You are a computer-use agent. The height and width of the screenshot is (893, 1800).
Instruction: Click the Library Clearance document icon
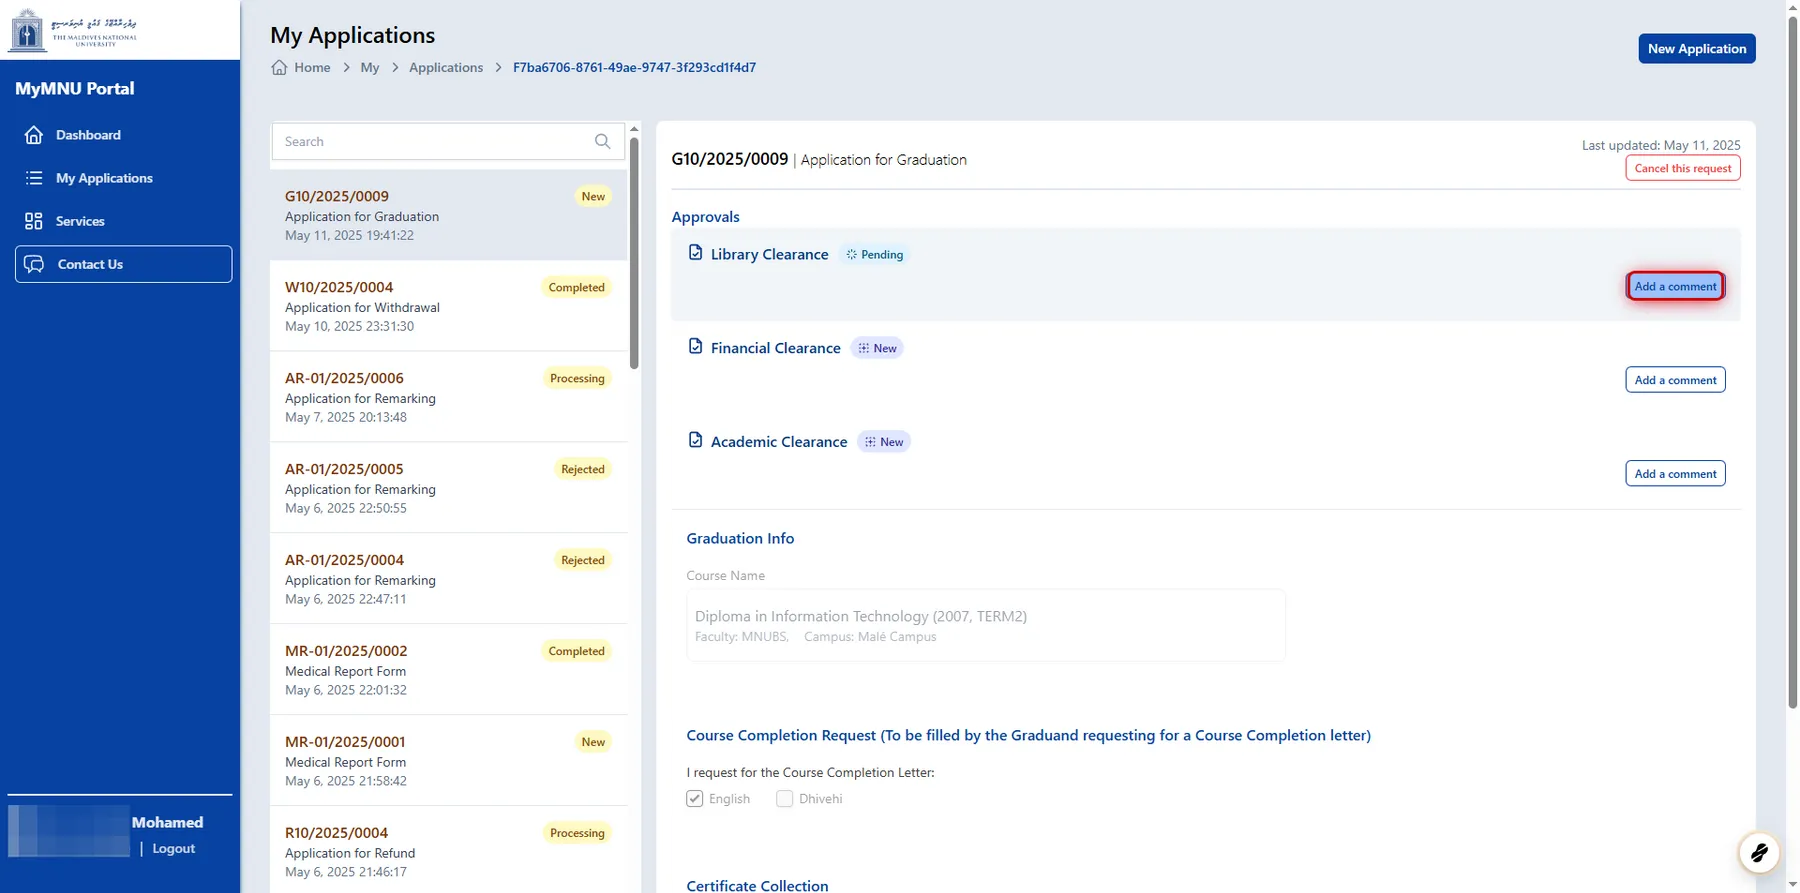(x=695, y=253)
